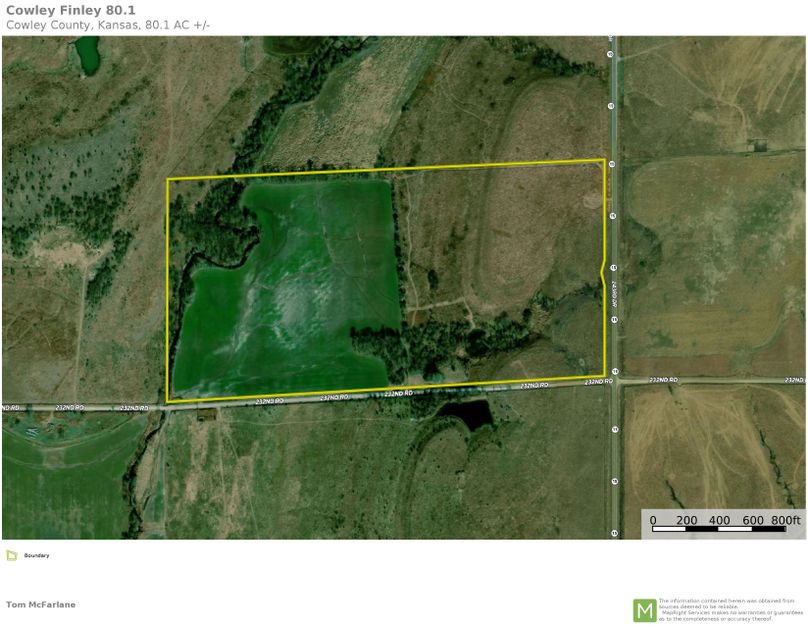Click the 243rd Dr vertical road label
808x625 pixels.
[614, 300]
